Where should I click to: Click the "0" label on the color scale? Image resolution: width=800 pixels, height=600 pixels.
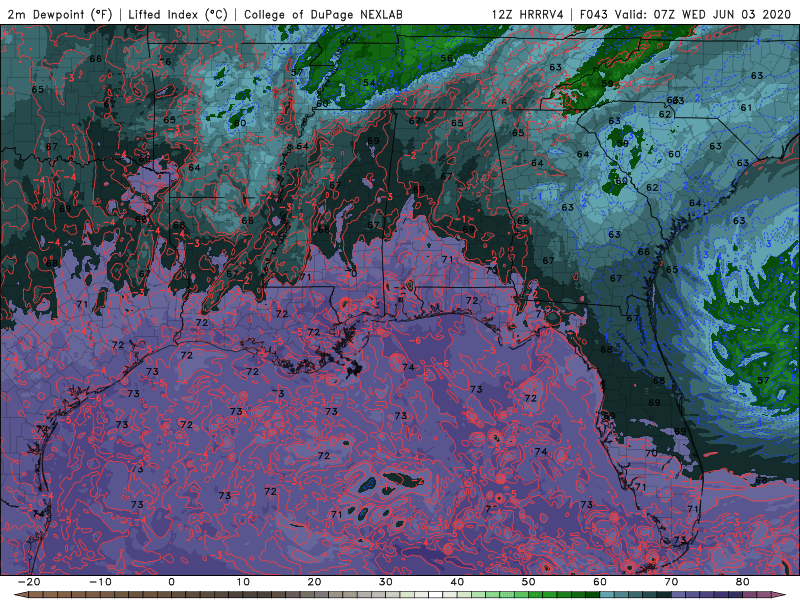coord(171,582)
